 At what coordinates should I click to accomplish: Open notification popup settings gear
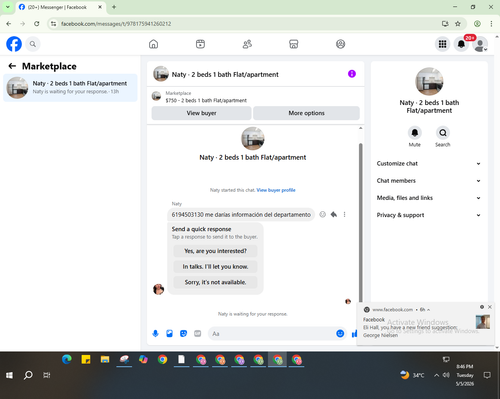pyautogui.click(x=482, y=307)
